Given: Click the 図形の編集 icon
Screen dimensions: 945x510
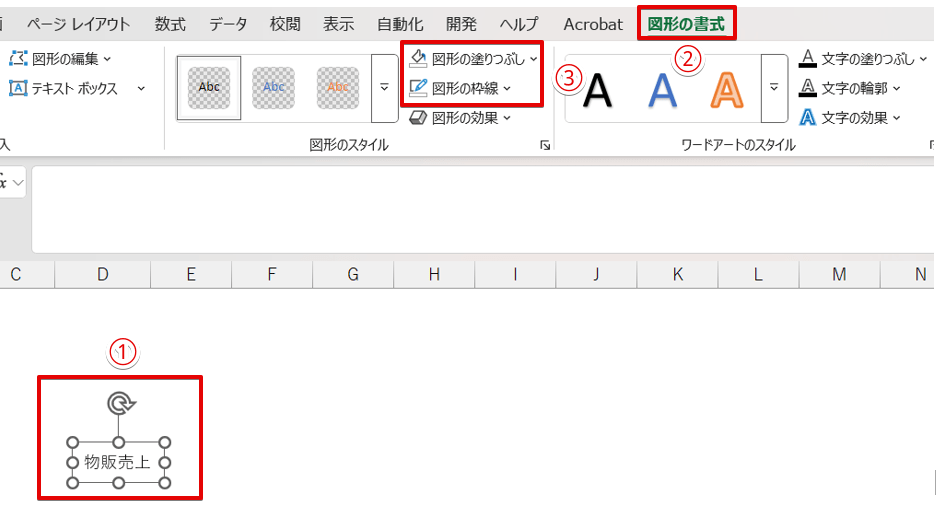Looking at the screenshot, I should tap(18, 59).
